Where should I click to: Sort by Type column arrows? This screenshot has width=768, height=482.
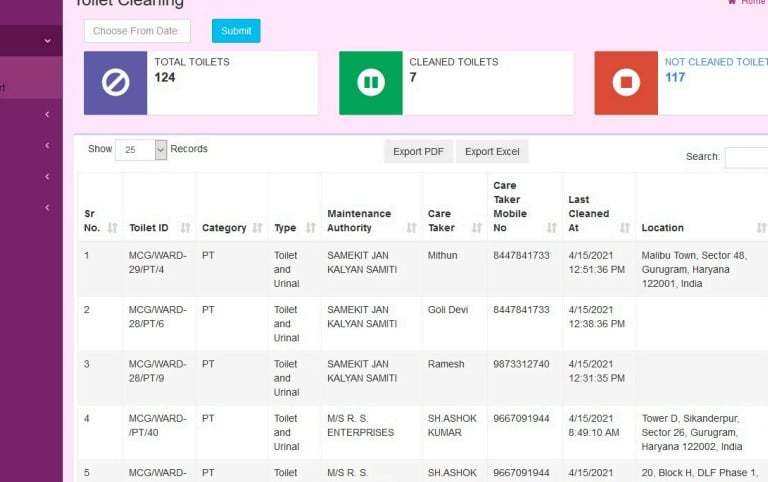pos(311,227)
